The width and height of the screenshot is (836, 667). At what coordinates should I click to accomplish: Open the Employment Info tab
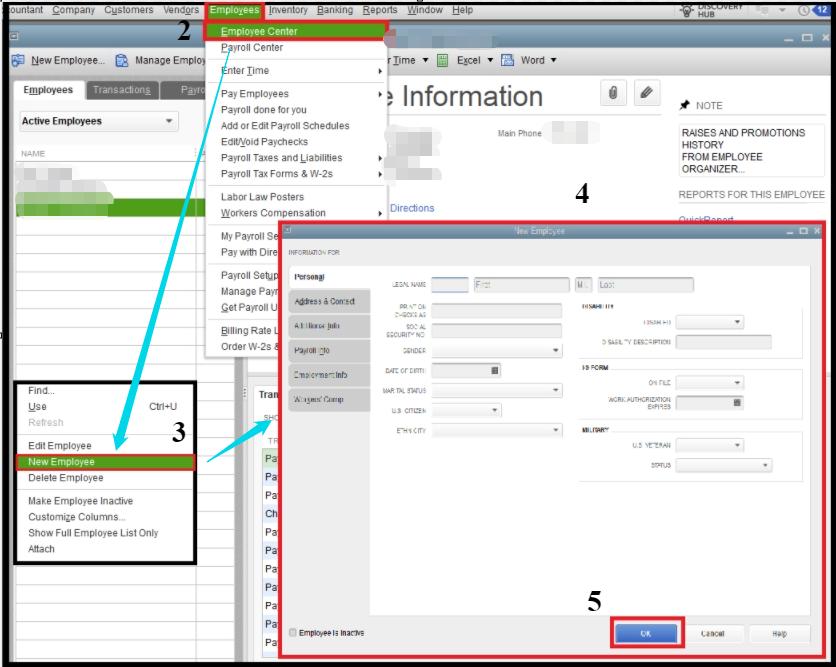329,375
